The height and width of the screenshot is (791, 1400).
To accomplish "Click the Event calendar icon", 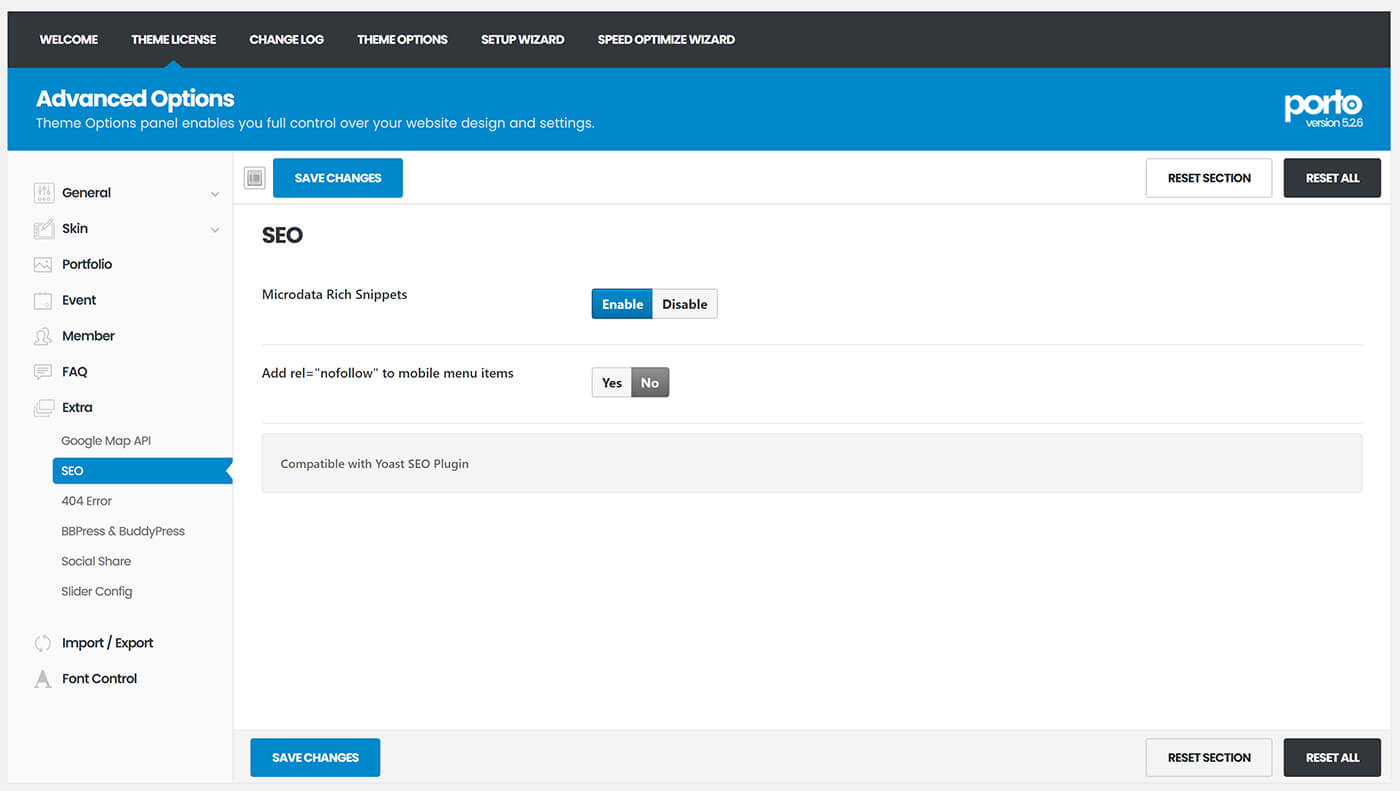I will 43,301.
